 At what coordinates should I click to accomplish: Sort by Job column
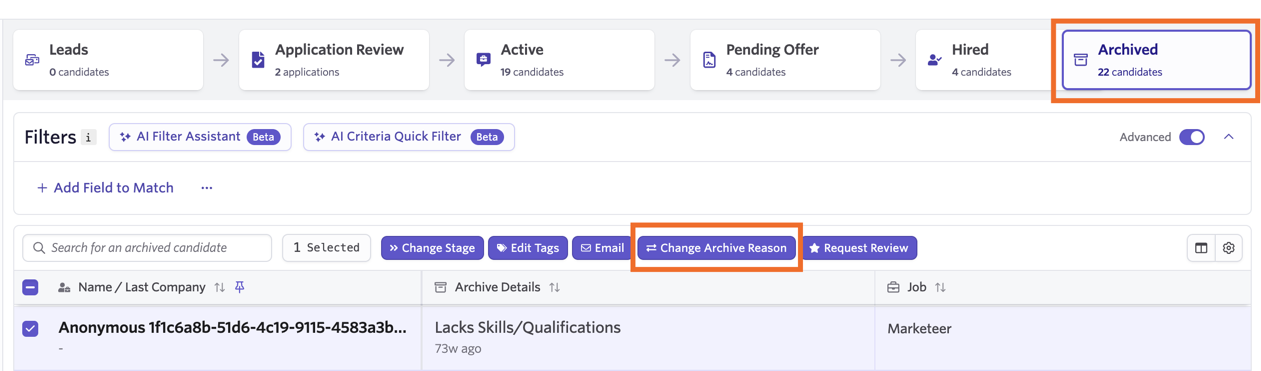[x=940, y=287]
